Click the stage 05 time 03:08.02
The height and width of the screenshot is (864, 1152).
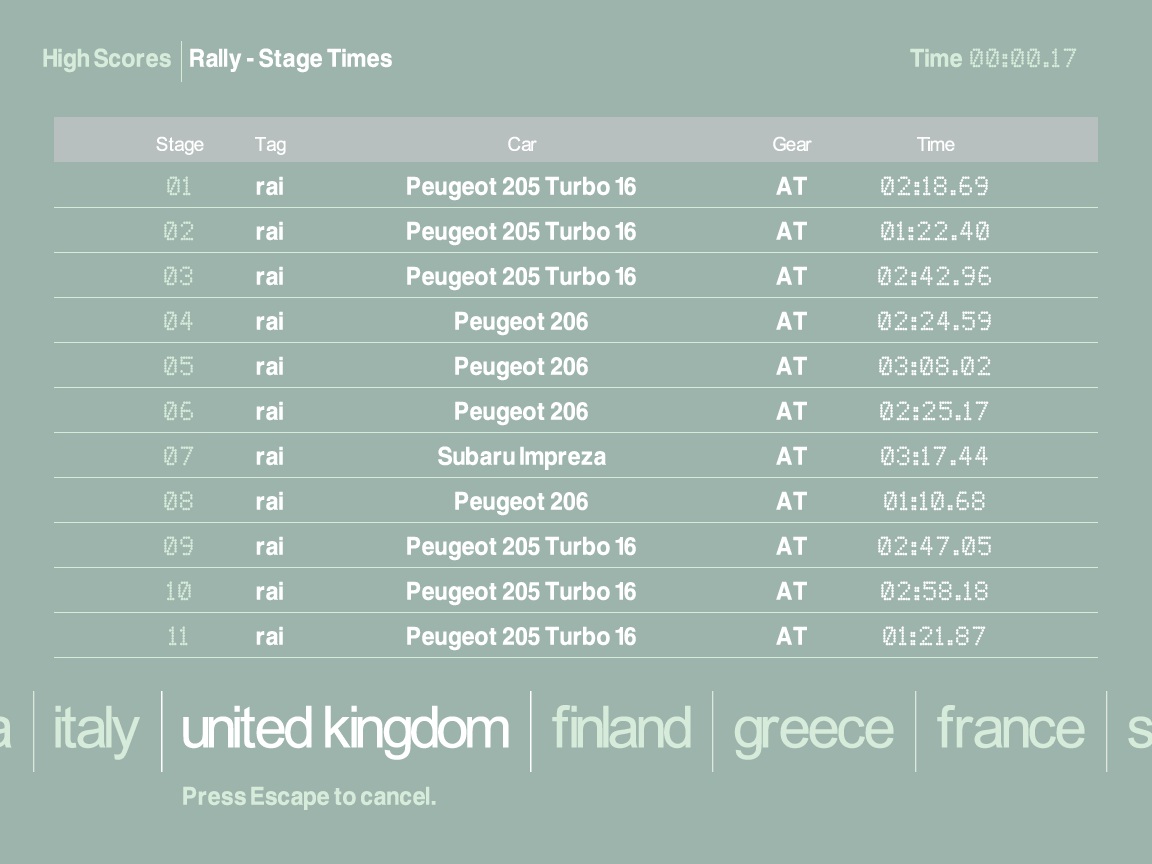[934, 366]
